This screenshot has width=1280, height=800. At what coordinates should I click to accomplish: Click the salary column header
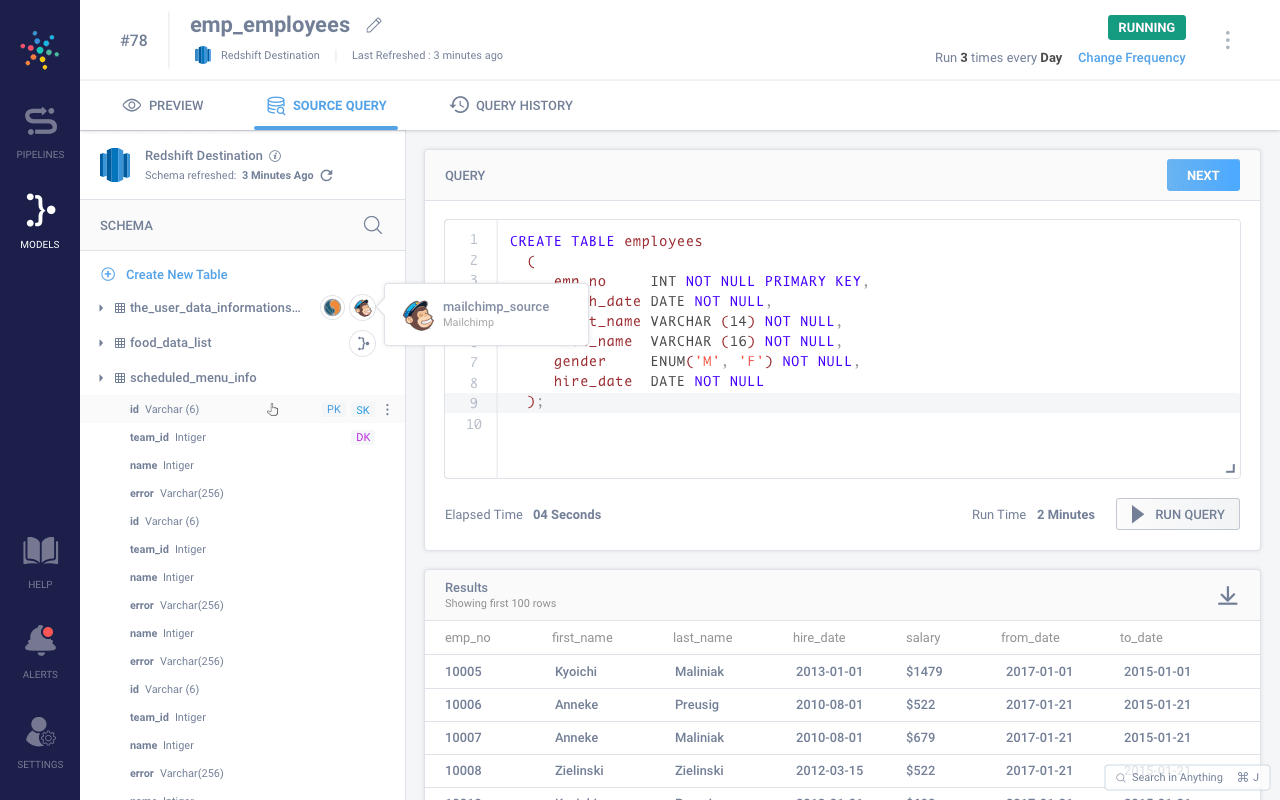923,637
